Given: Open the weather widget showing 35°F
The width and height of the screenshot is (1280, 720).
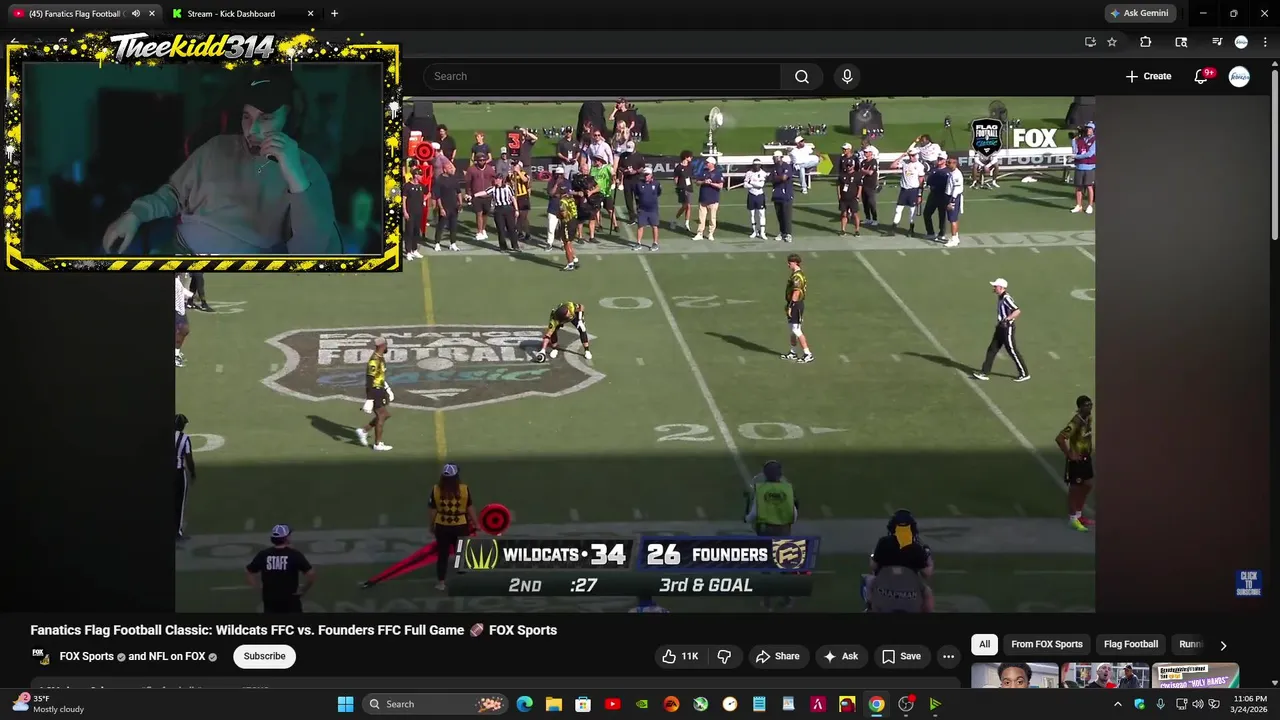Looking at the screenshot, I should (50, 704).
